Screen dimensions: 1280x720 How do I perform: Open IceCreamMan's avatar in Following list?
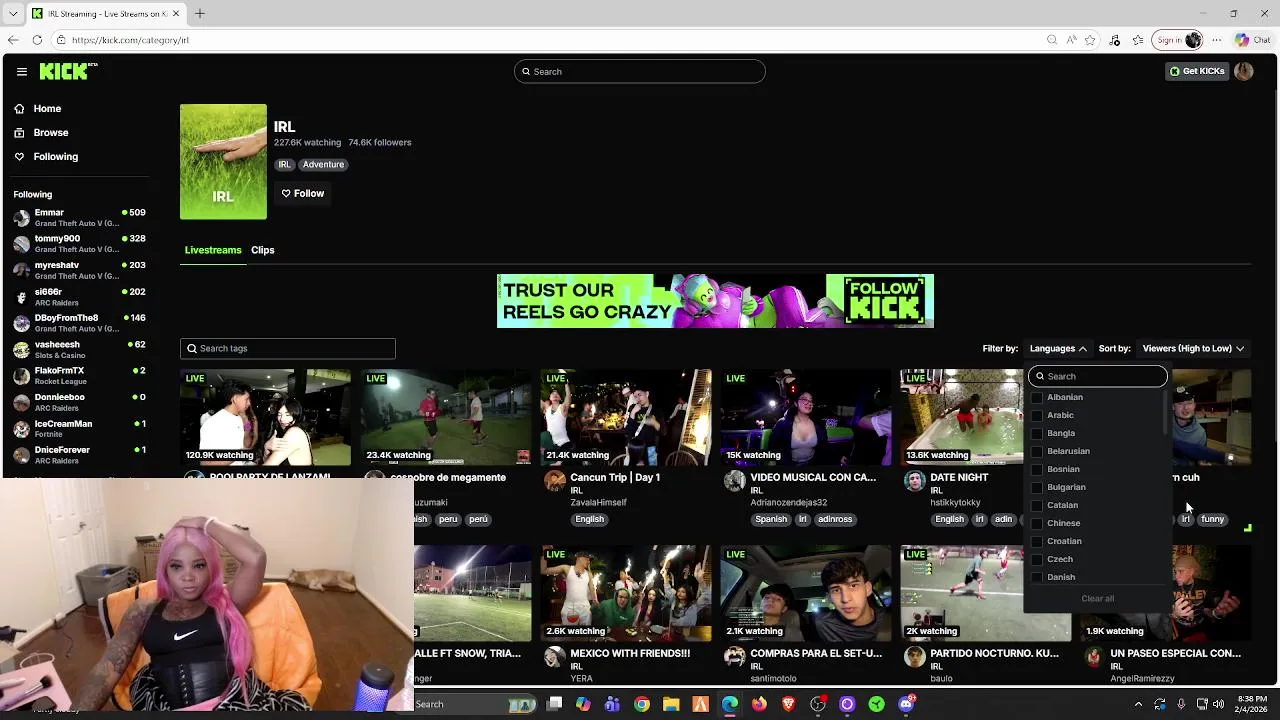[x=22, y=429]
